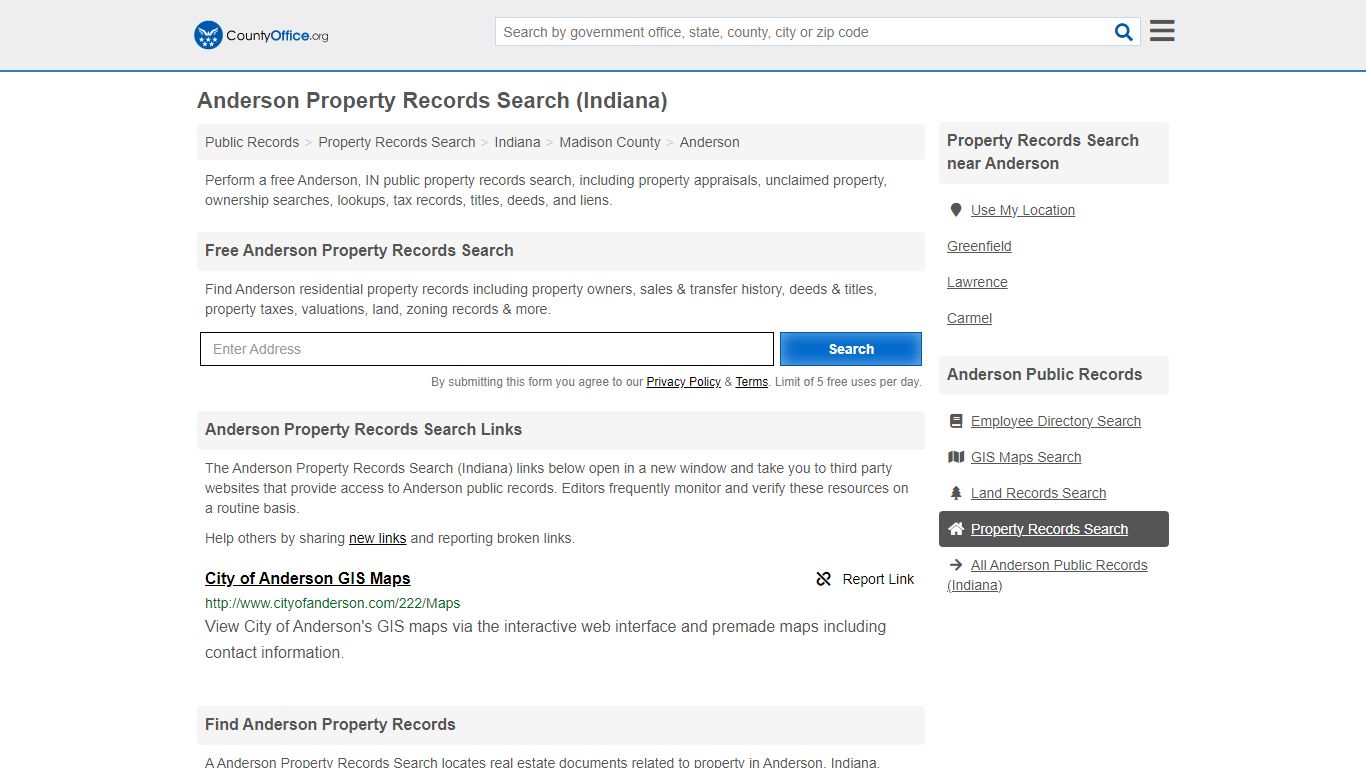The width and height of the screenshot is (1366, 768).
Task: Click Find Anderson Property Records heading
Action: pyautogui.click(x=330, y=724)
